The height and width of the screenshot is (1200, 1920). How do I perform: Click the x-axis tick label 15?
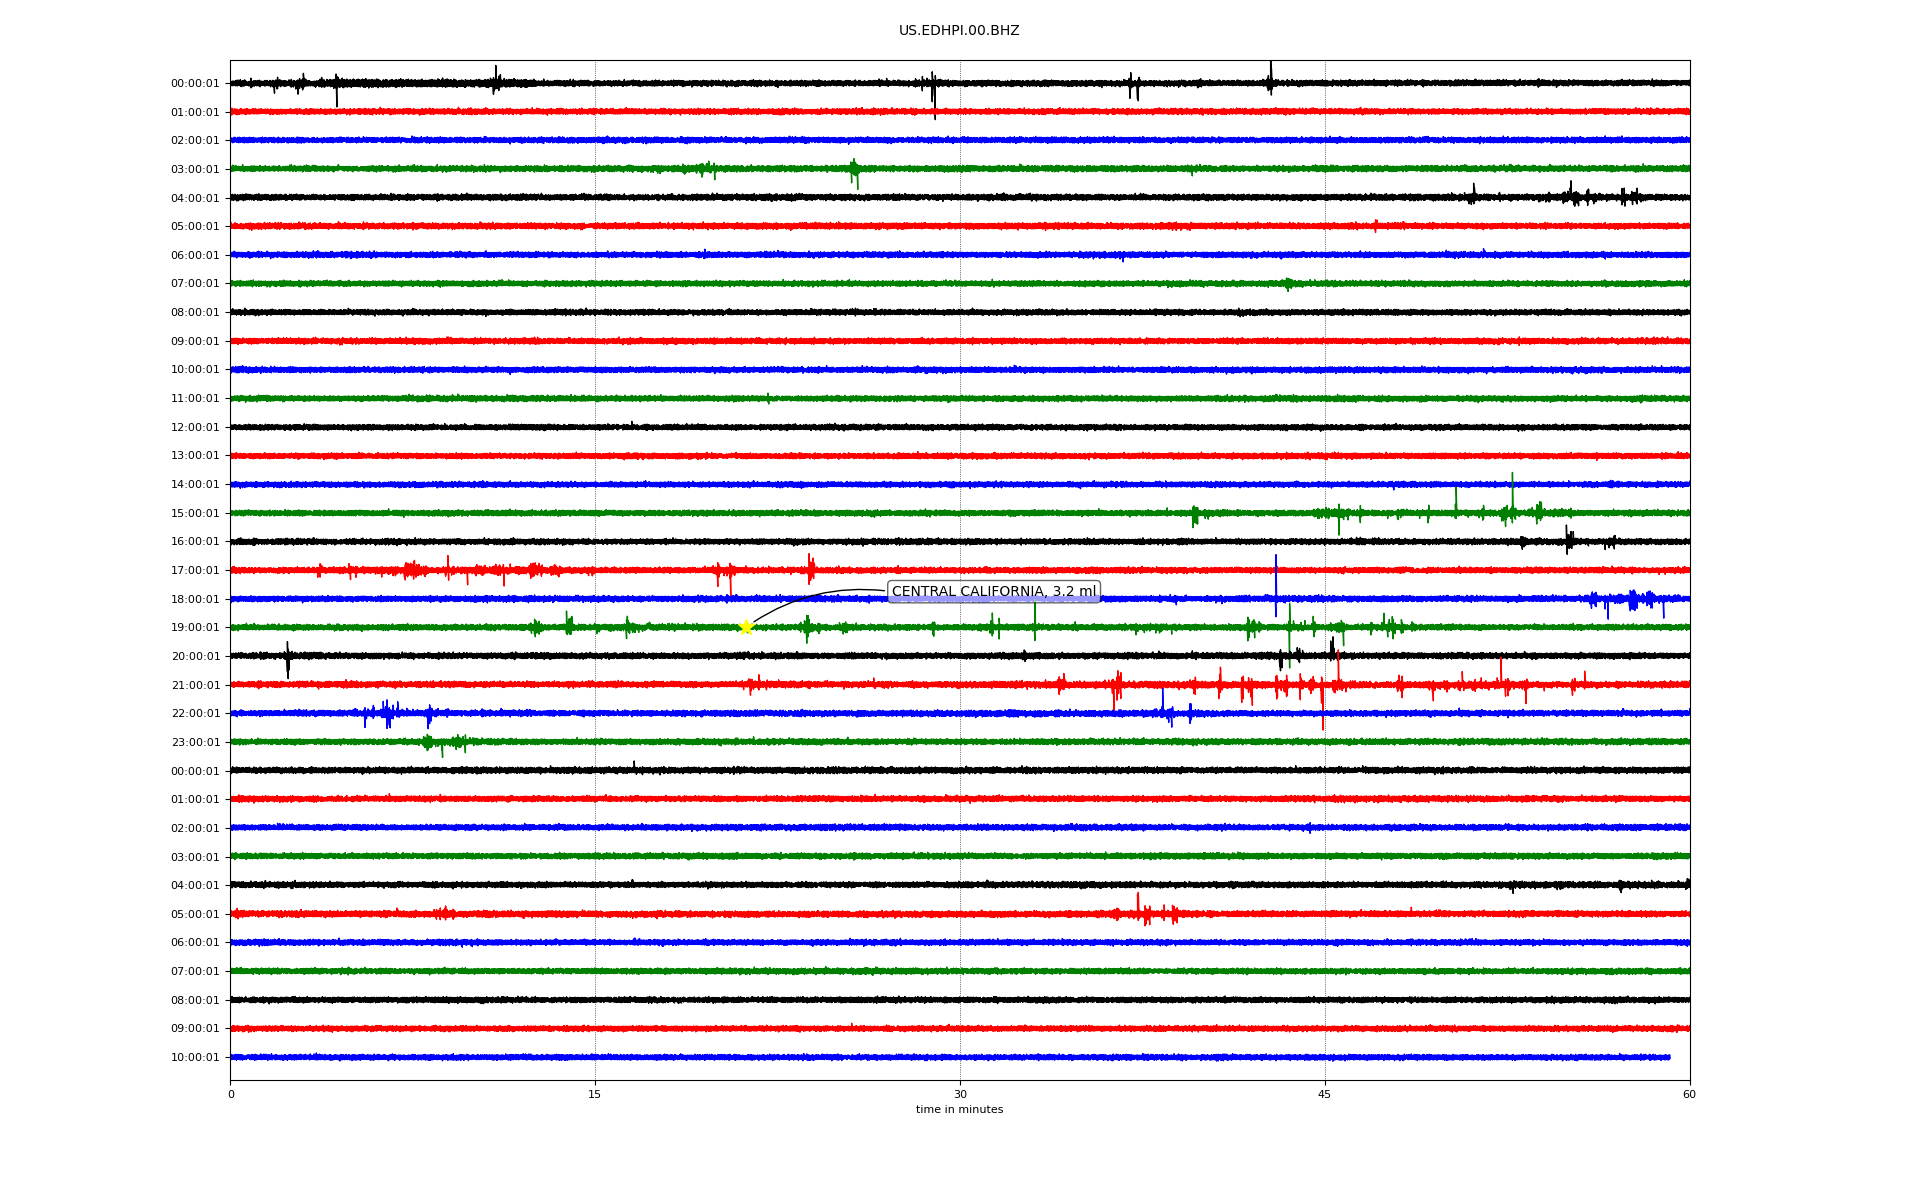[595, 1094]
